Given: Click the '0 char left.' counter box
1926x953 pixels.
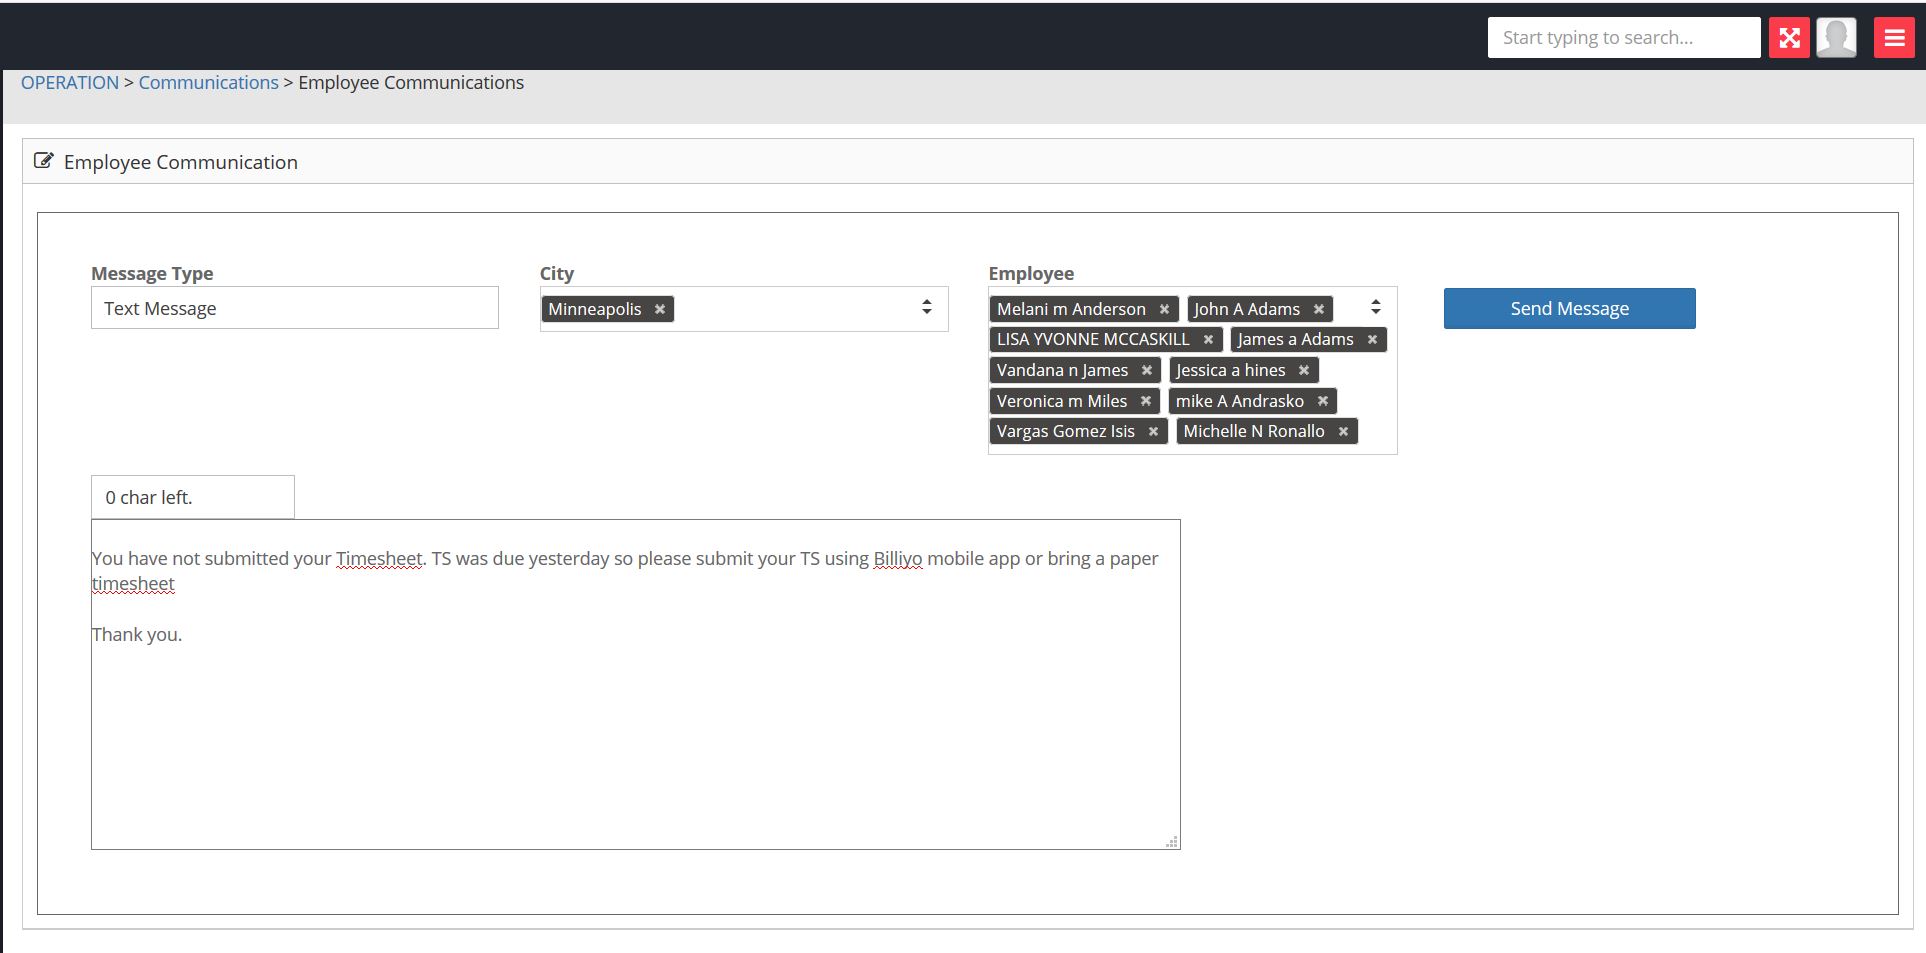Looking at the screenshot, I should point(193,497).
